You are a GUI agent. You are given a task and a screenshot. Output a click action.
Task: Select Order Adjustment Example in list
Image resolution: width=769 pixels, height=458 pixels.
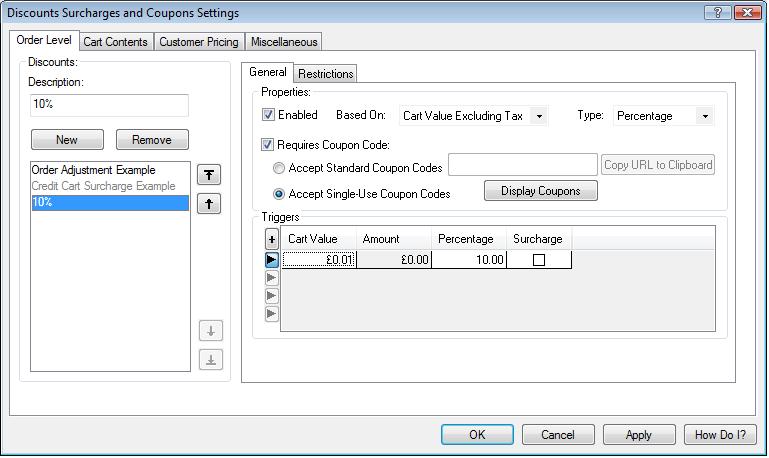tap(94, 170)
